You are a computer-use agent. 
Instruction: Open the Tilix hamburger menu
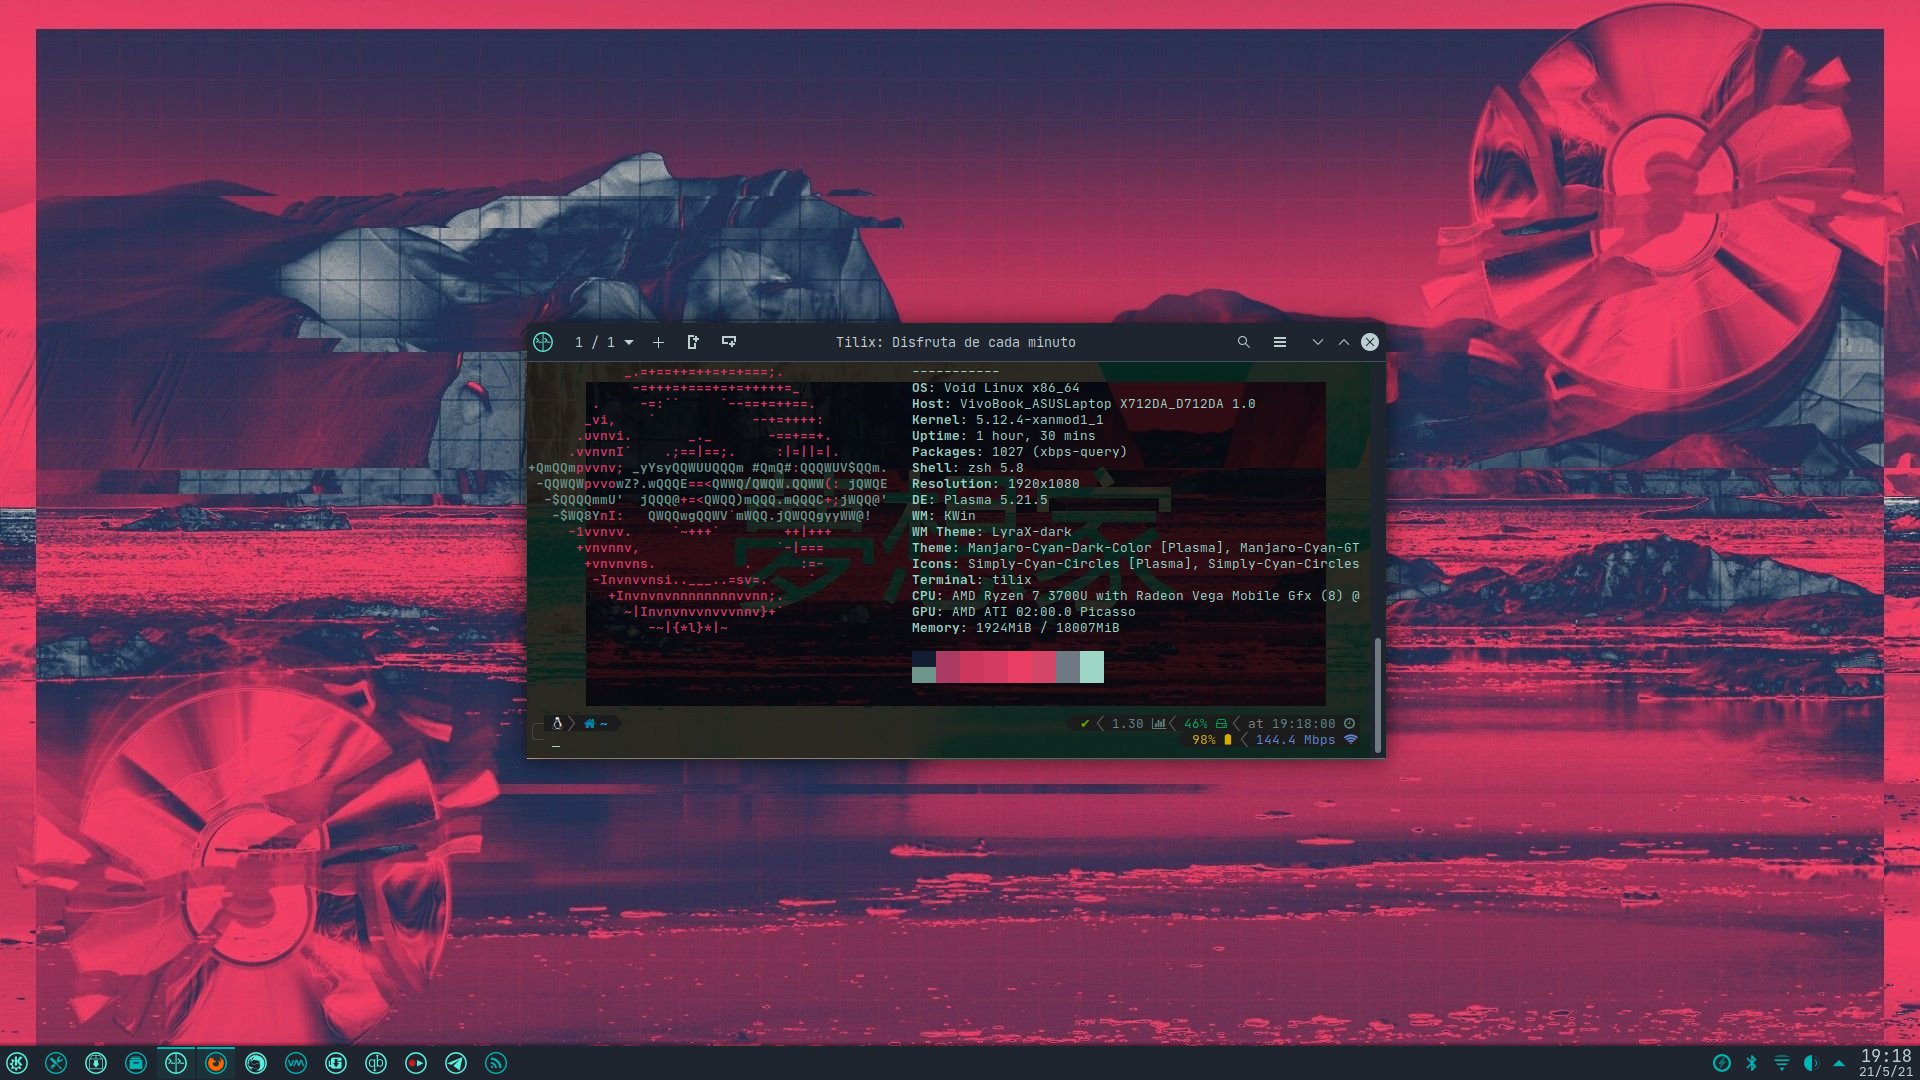[x=1279, y=342]
